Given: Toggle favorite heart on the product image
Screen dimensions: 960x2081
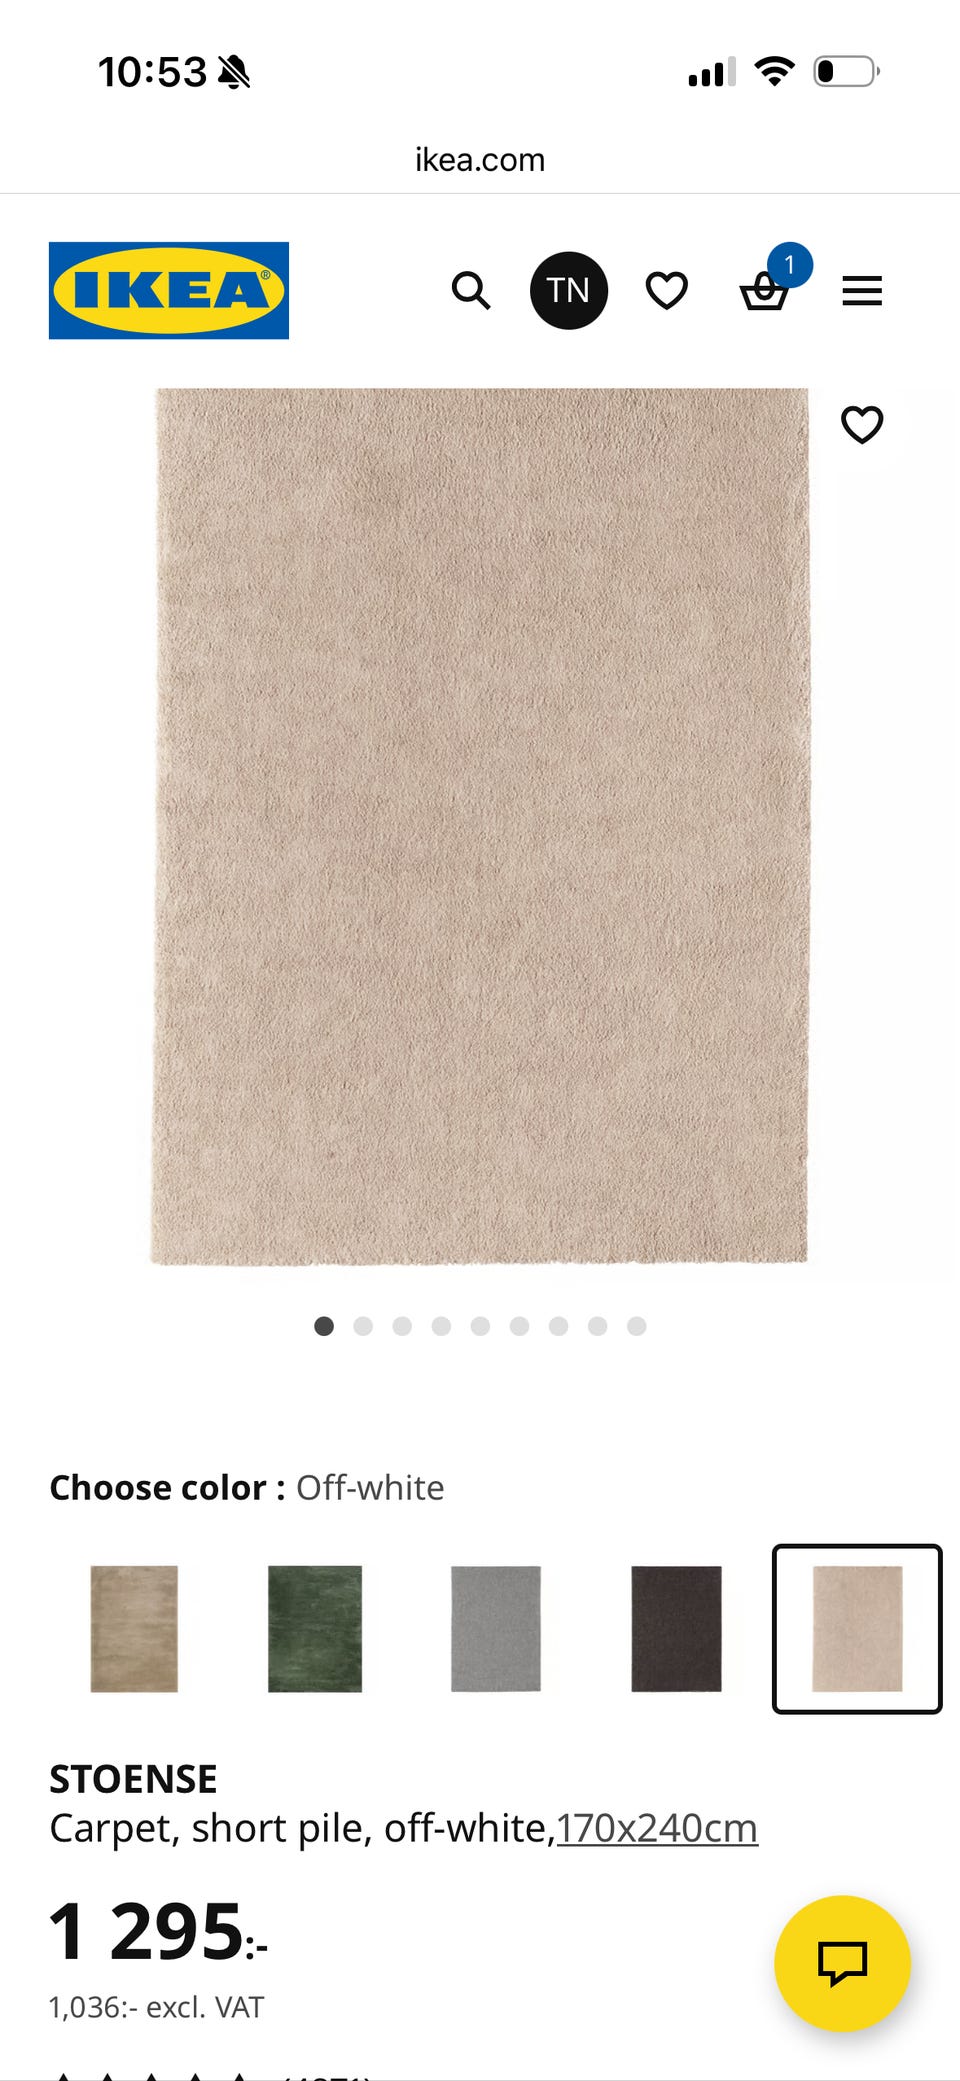Looking at the screenshot, I should pyautogui.click(x=862, y=425).
